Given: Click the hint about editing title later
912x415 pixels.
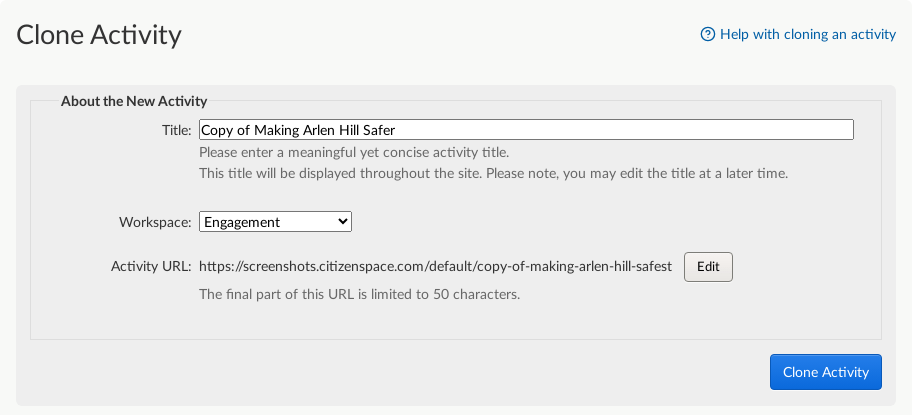Looking at the screenshot, I should click(493, 174).
